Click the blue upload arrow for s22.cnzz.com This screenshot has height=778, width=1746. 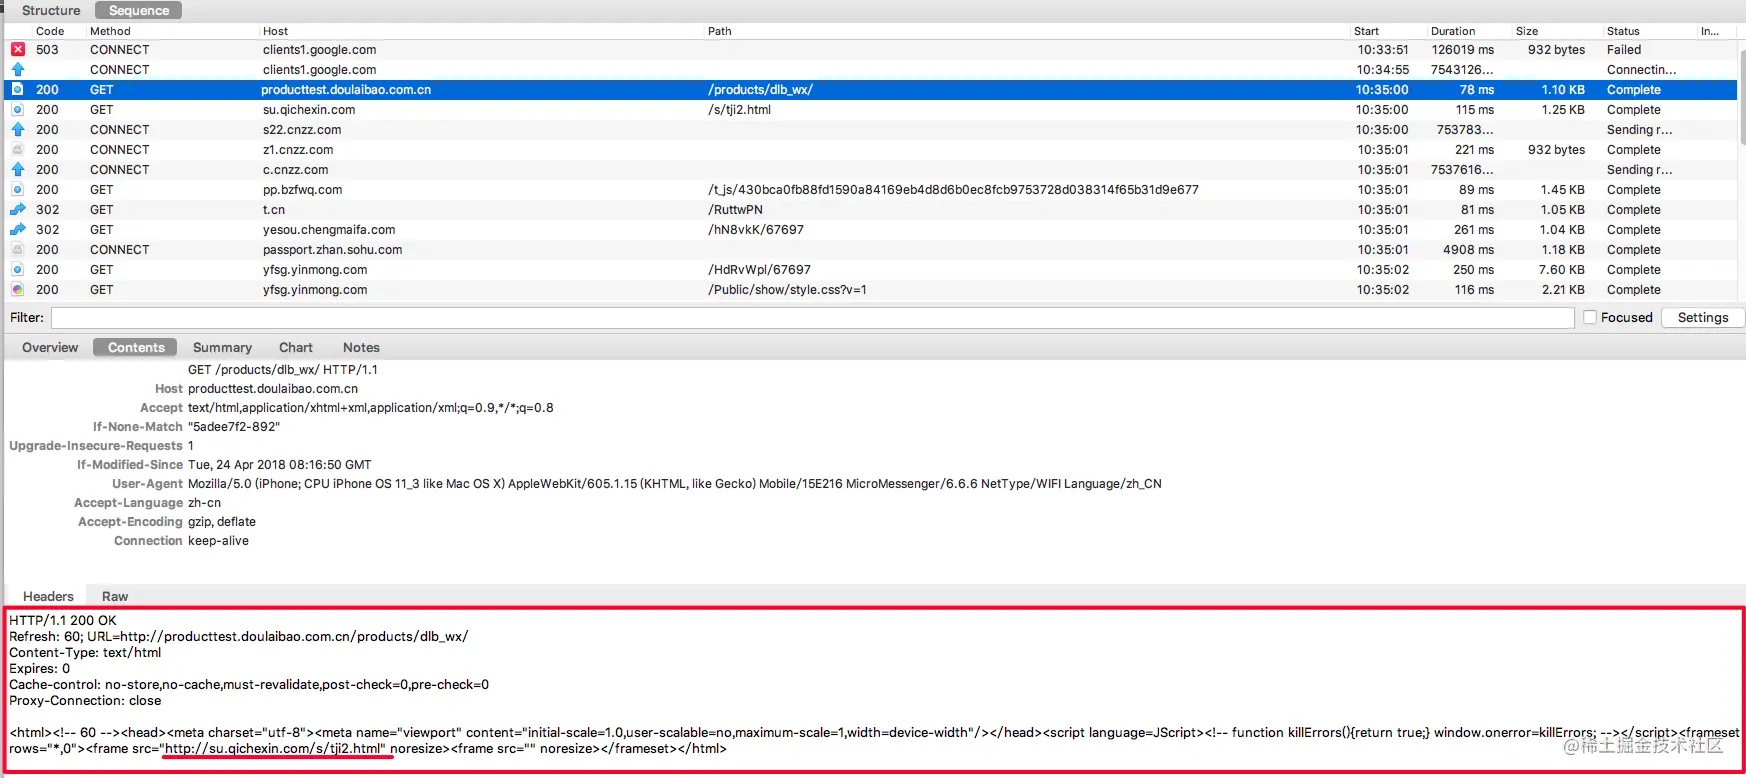click(x=18, y=130)
